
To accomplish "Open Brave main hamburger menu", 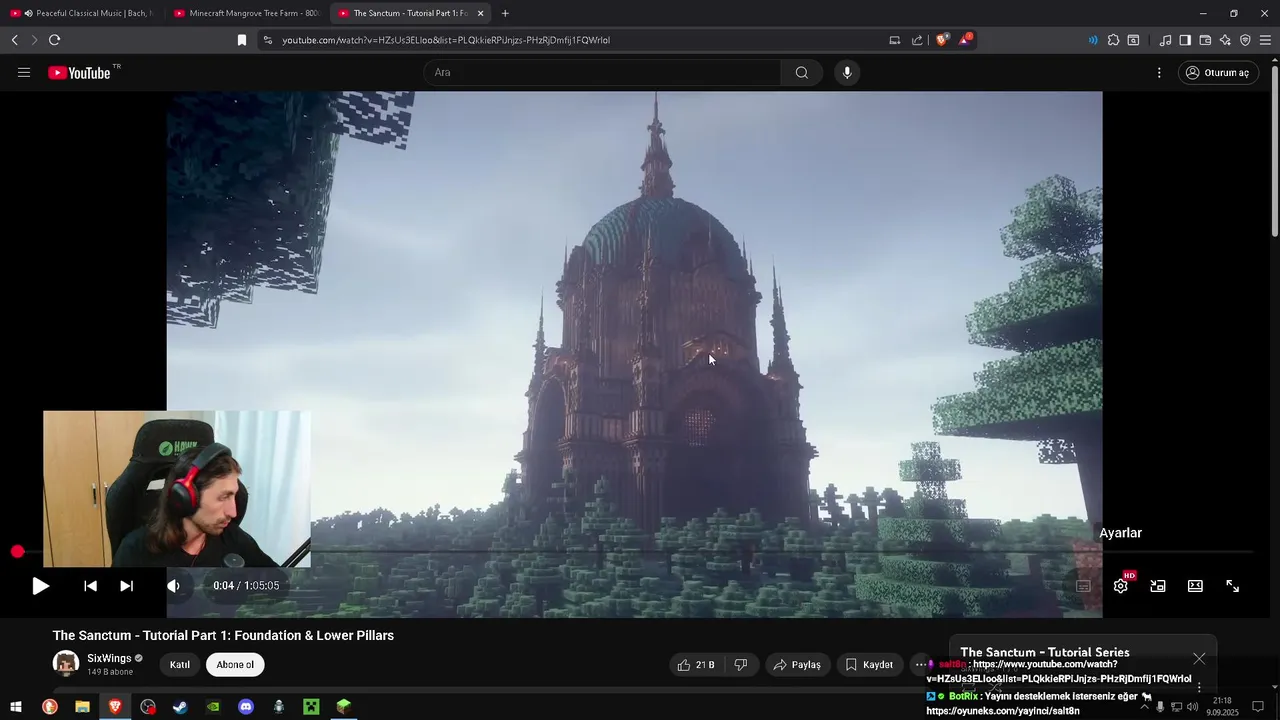I will tap(1265, 40).
